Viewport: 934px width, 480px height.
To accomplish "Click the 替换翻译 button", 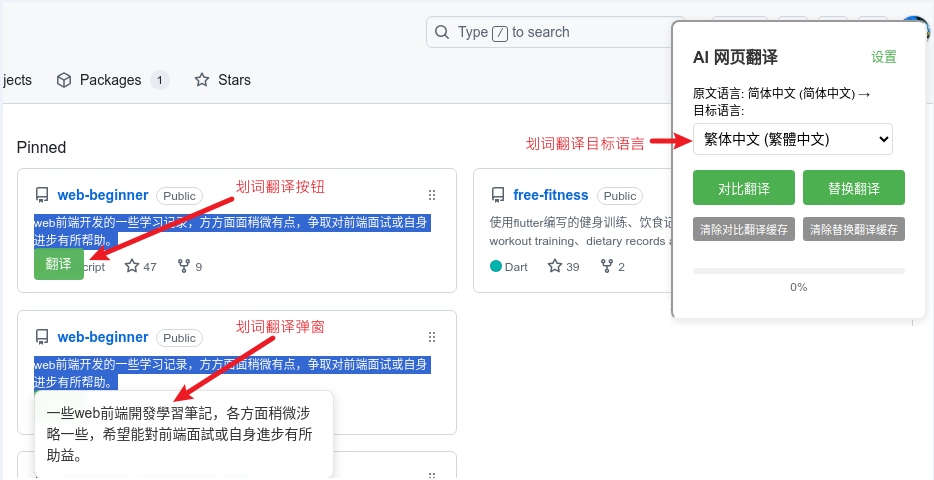I will coord(854,188).
